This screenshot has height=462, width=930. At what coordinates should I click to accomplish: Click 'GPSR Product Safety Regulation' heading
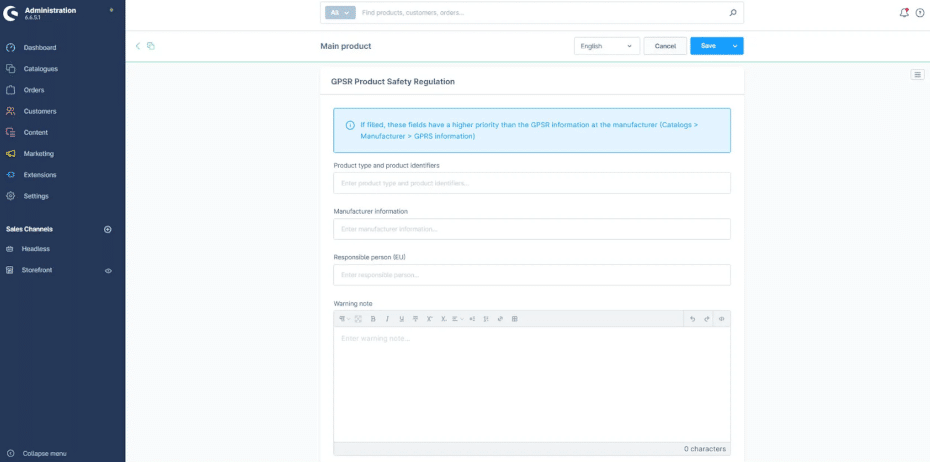(x=393, y=82)
